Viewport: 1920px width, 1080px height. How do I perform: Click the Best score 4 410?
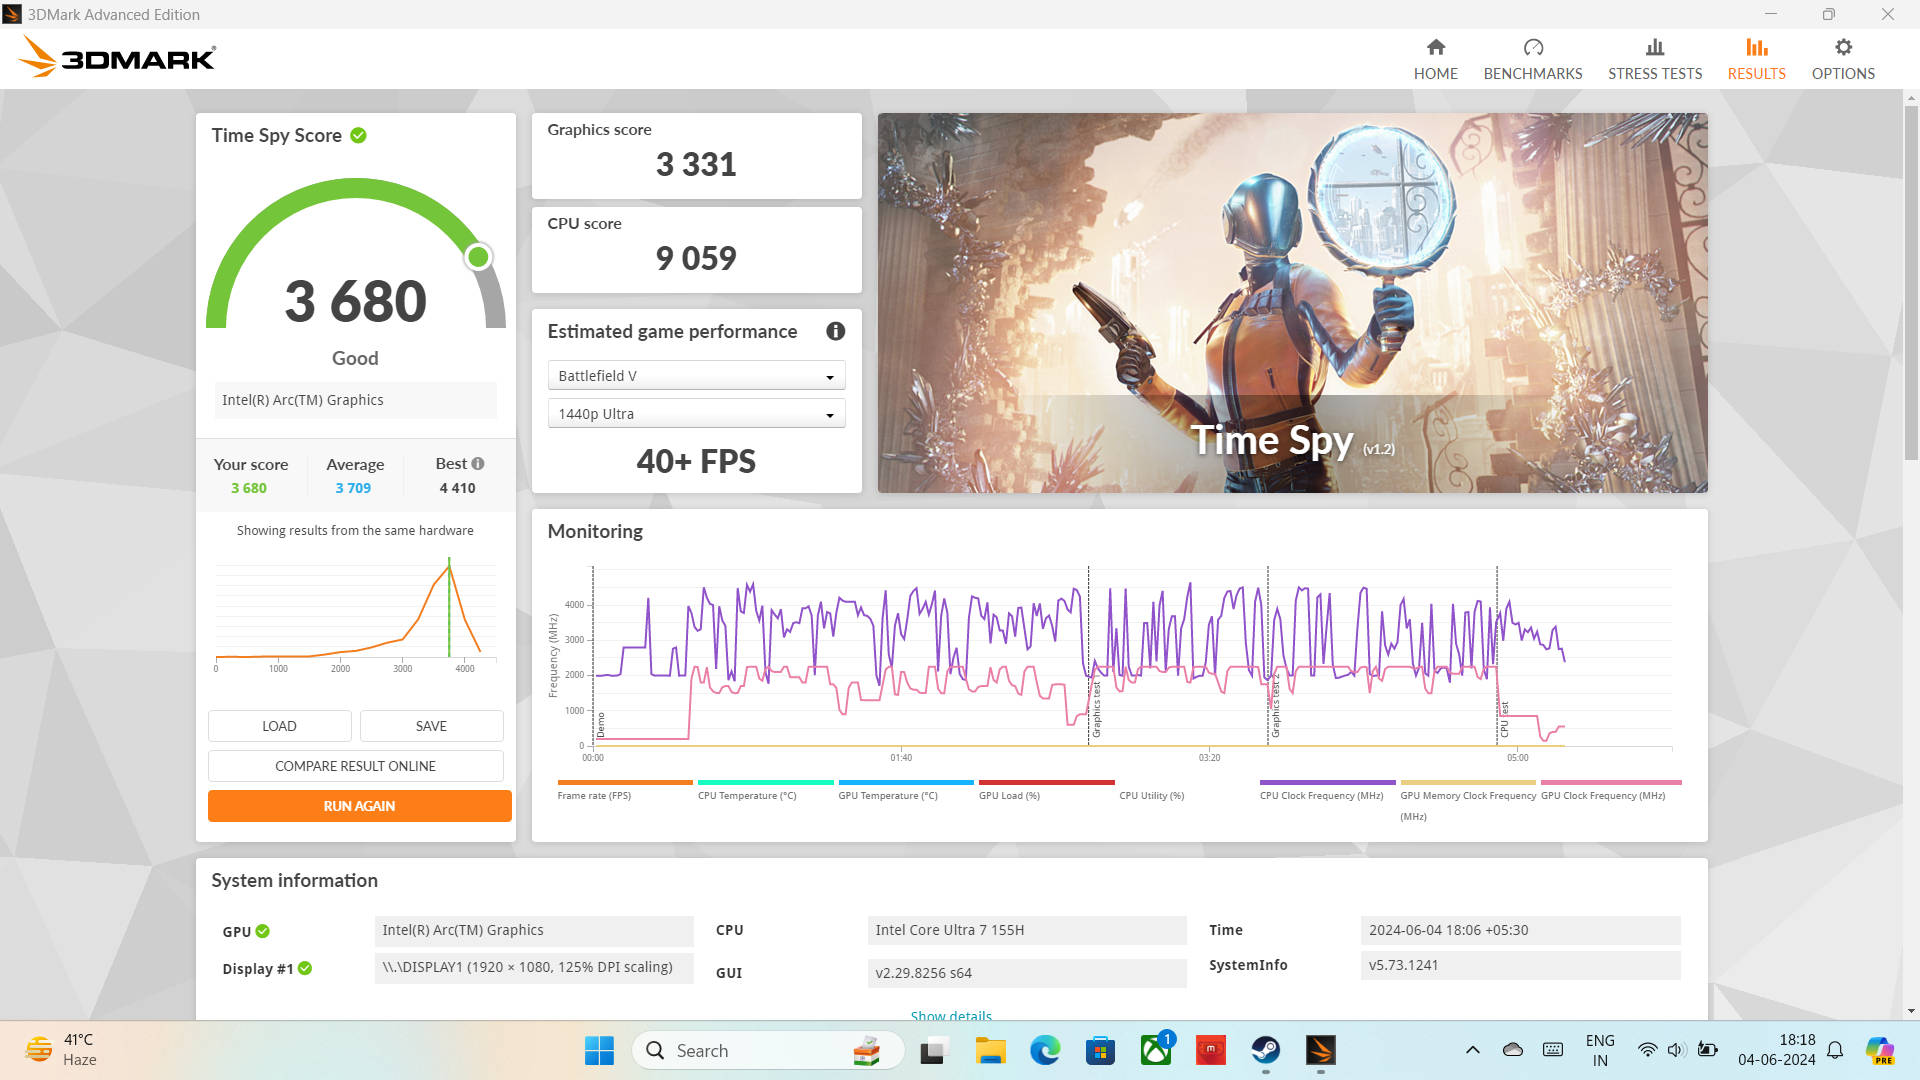457,488
